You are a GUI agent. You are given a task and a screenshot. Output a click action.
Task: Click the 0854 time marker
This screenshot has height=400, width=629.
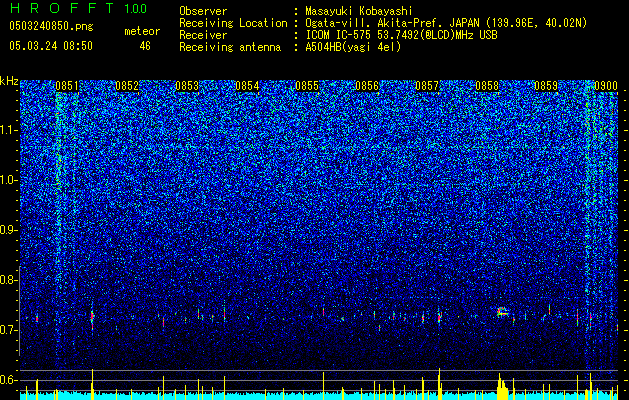click(247, 86)
